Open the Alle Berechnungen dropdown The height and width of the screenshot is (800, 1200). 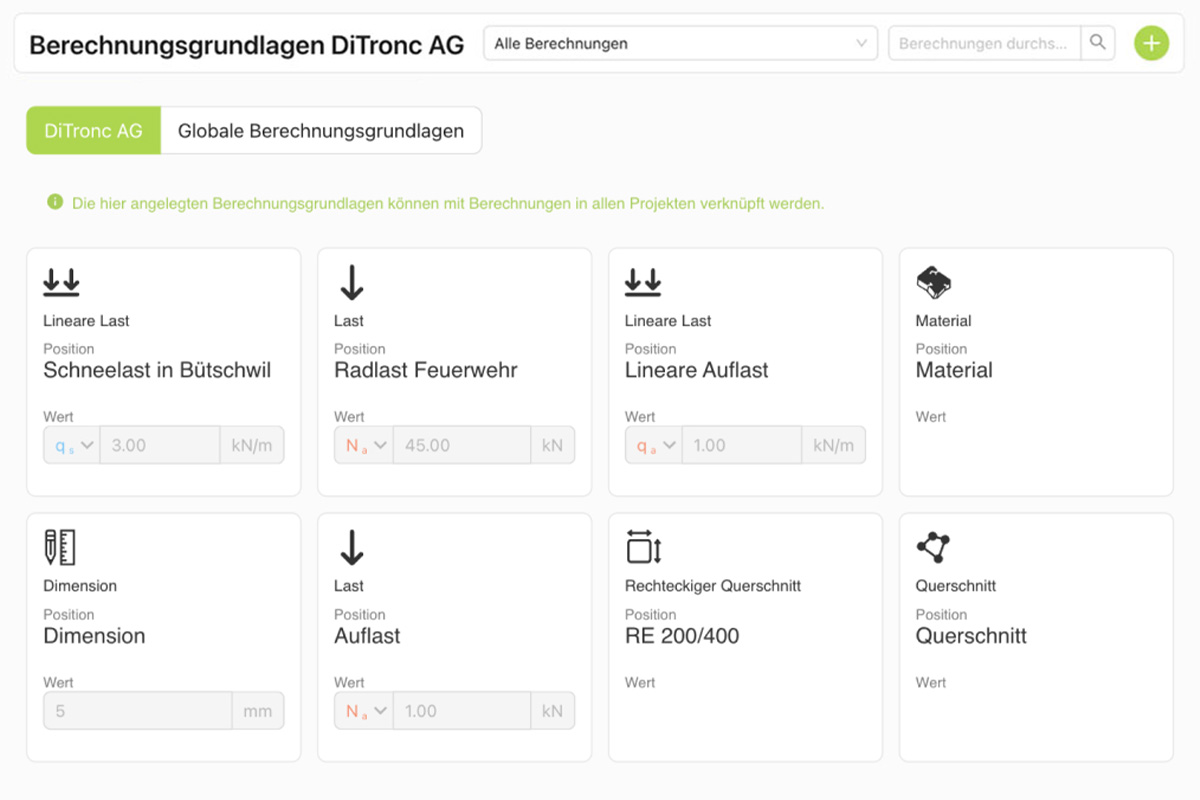pyautogui.click(x=680, y=43)
